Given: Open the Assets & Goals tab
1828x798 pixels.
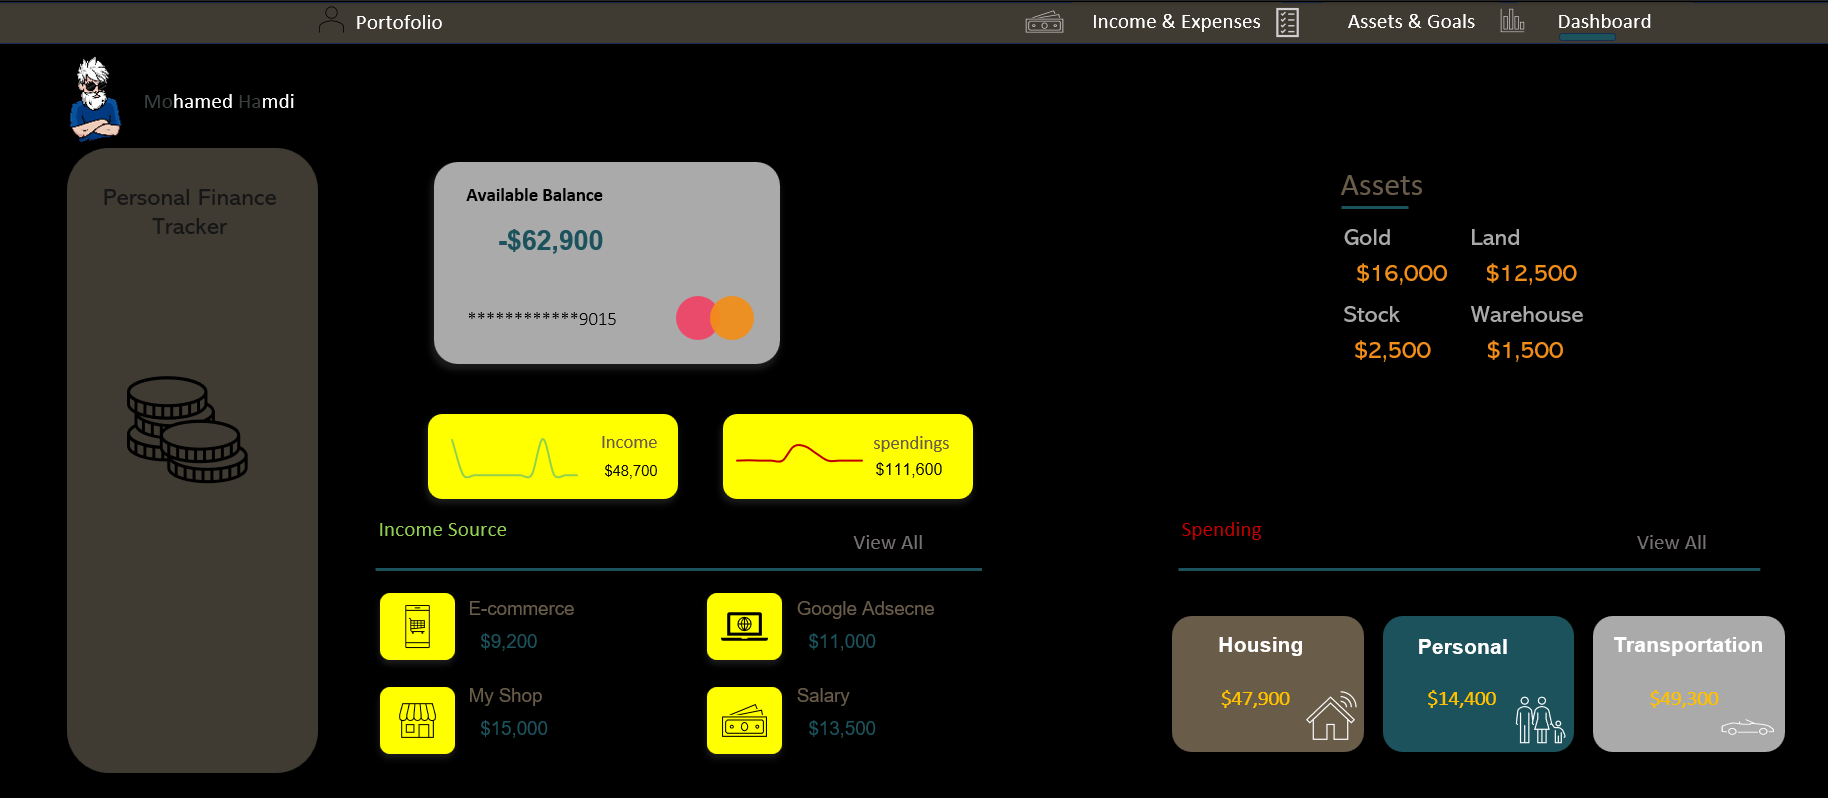Looking at the screenshot, I should [x=1410, y=22].
